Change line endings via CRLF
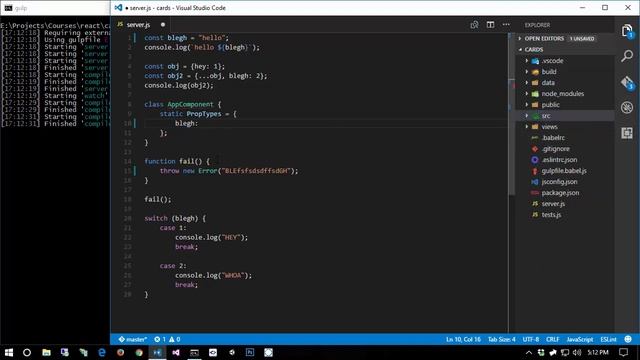This screenshot has height=360, width=640. point(553,339)
